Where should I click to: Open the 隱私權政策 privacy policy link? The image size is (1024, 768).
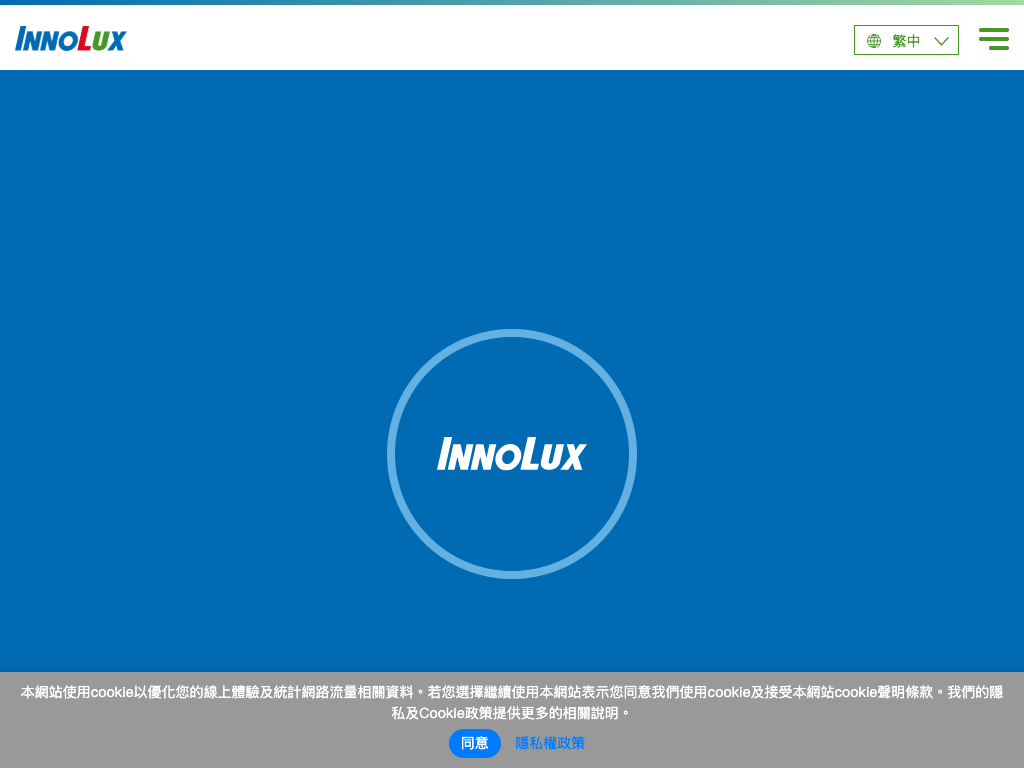550,743
